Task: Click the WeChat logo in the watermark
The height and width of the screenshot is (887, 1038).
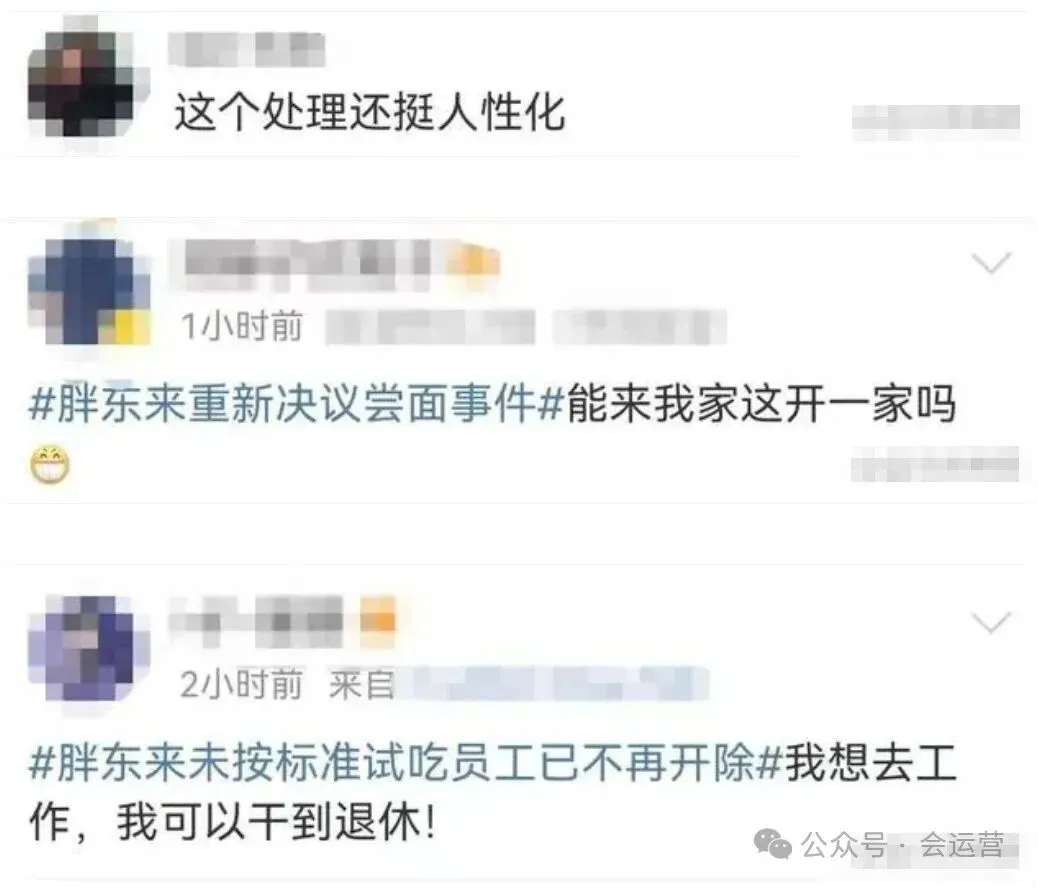Action: click(x=773, y=843)
